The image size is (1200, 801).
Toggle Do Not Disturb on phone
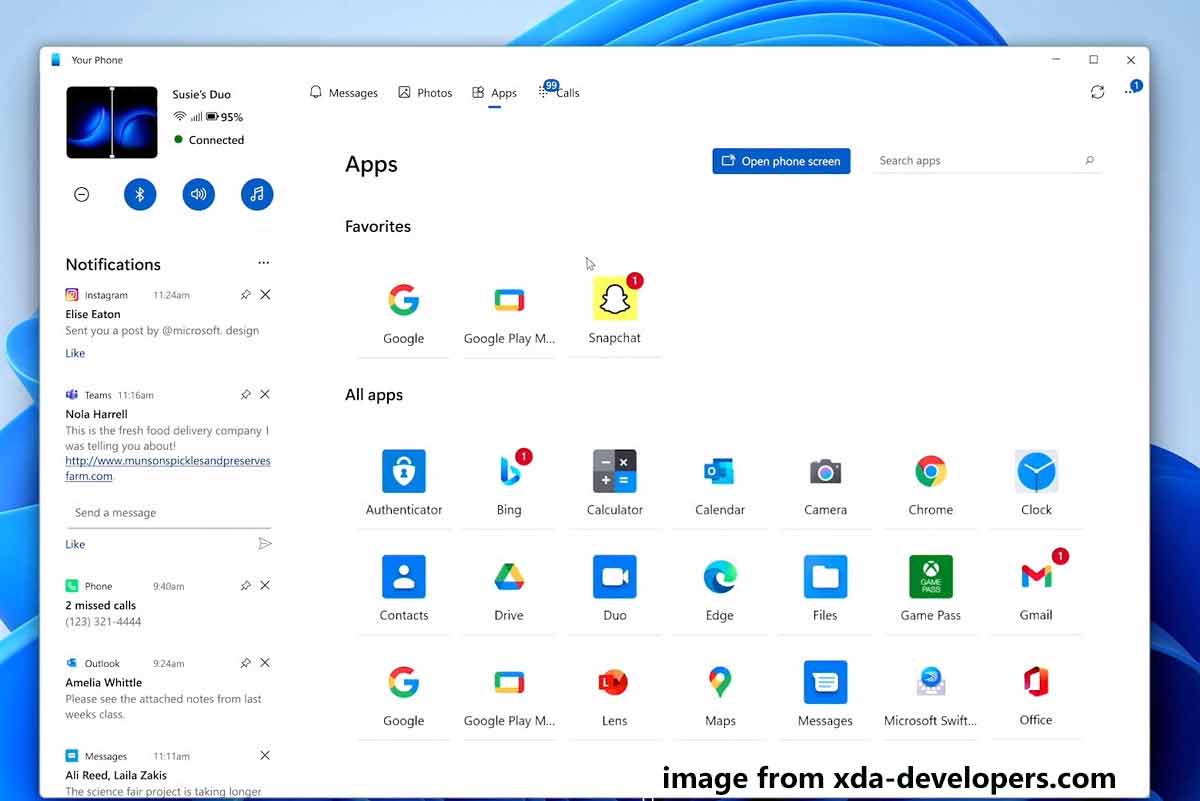82,195
